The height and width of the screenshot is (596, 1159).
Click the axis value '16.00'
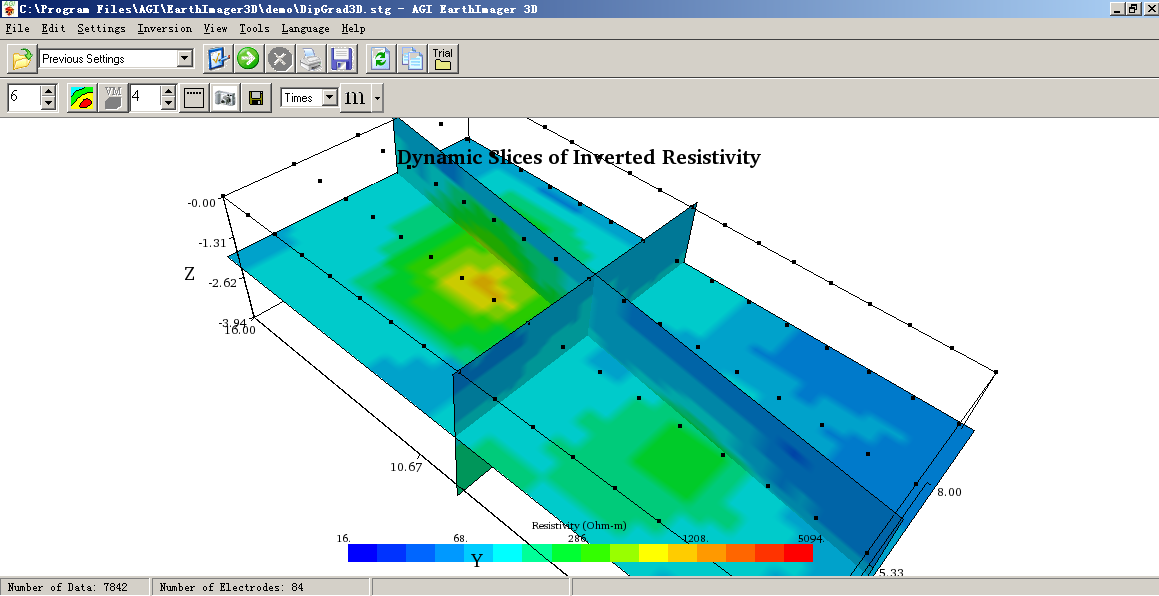[x=239, y=330]
